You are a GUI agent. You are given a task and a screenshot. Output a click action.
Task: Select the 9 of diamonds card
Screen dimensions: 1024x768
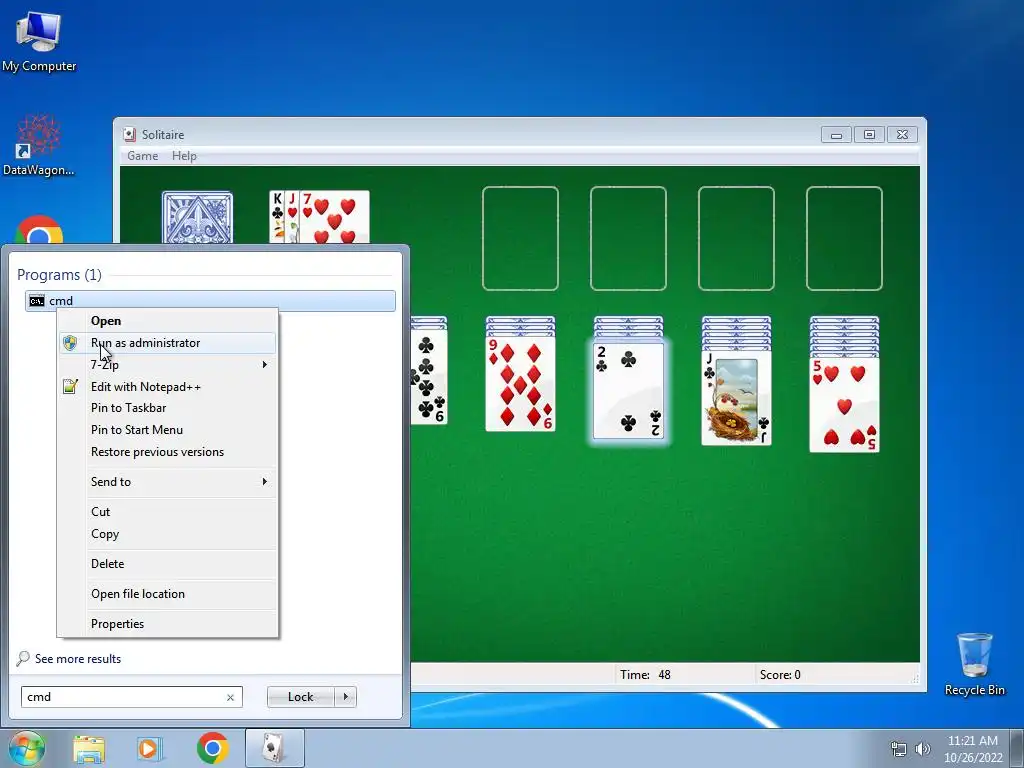(520, 384)
